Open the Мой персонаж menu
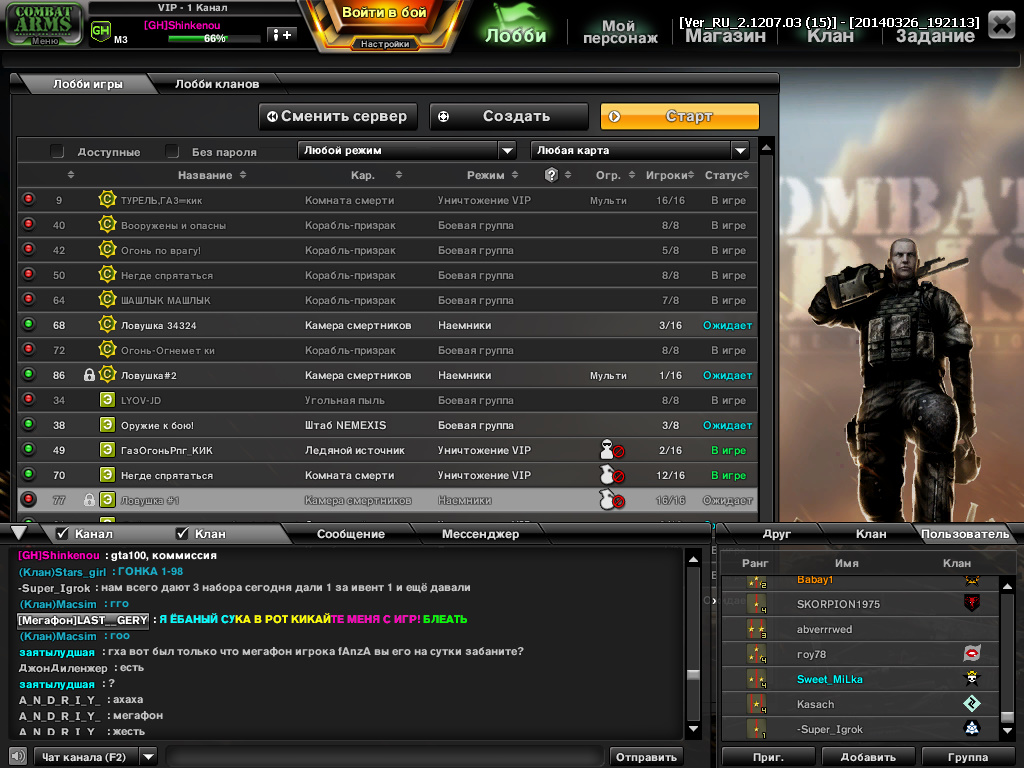The image size is (1024, 768). click(x=620, y=31)
